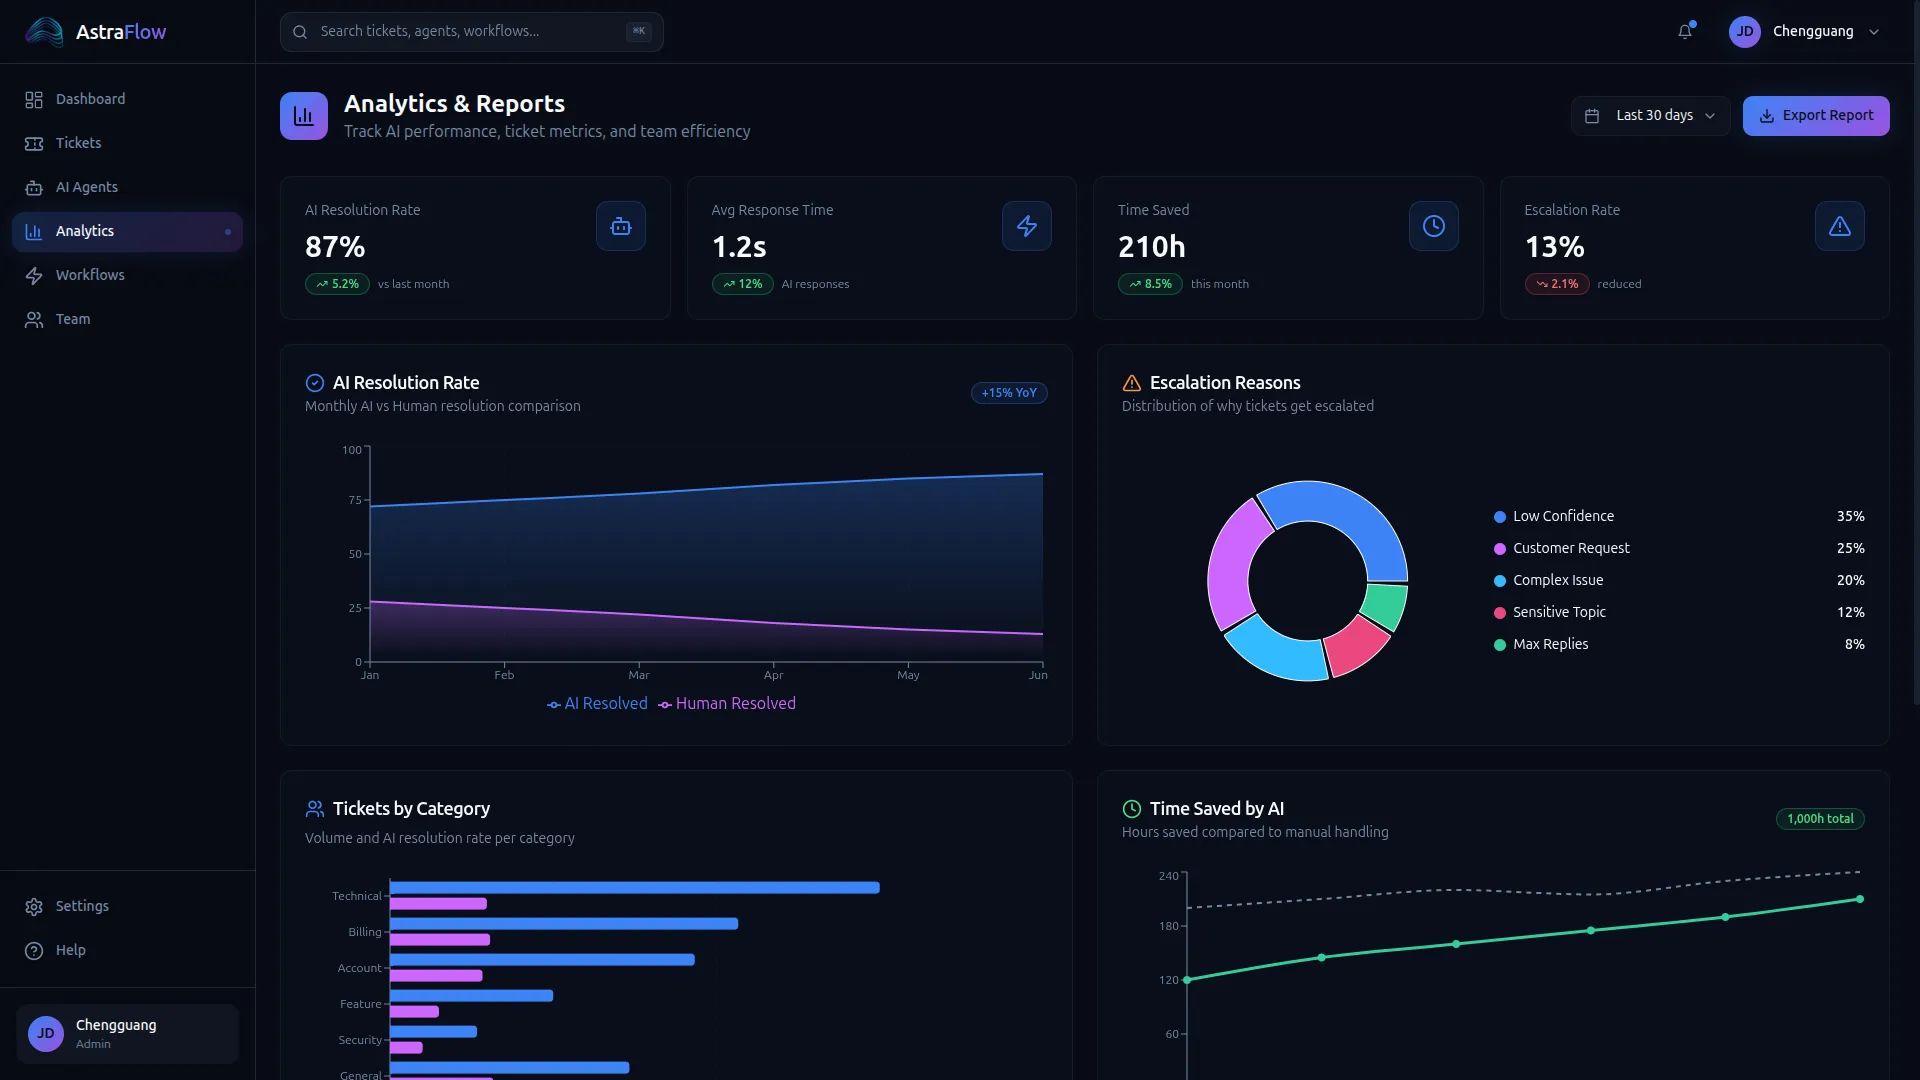Click the Settings gear icon
Viewport: 1920px width, 1080px height.
coord(34,907)
